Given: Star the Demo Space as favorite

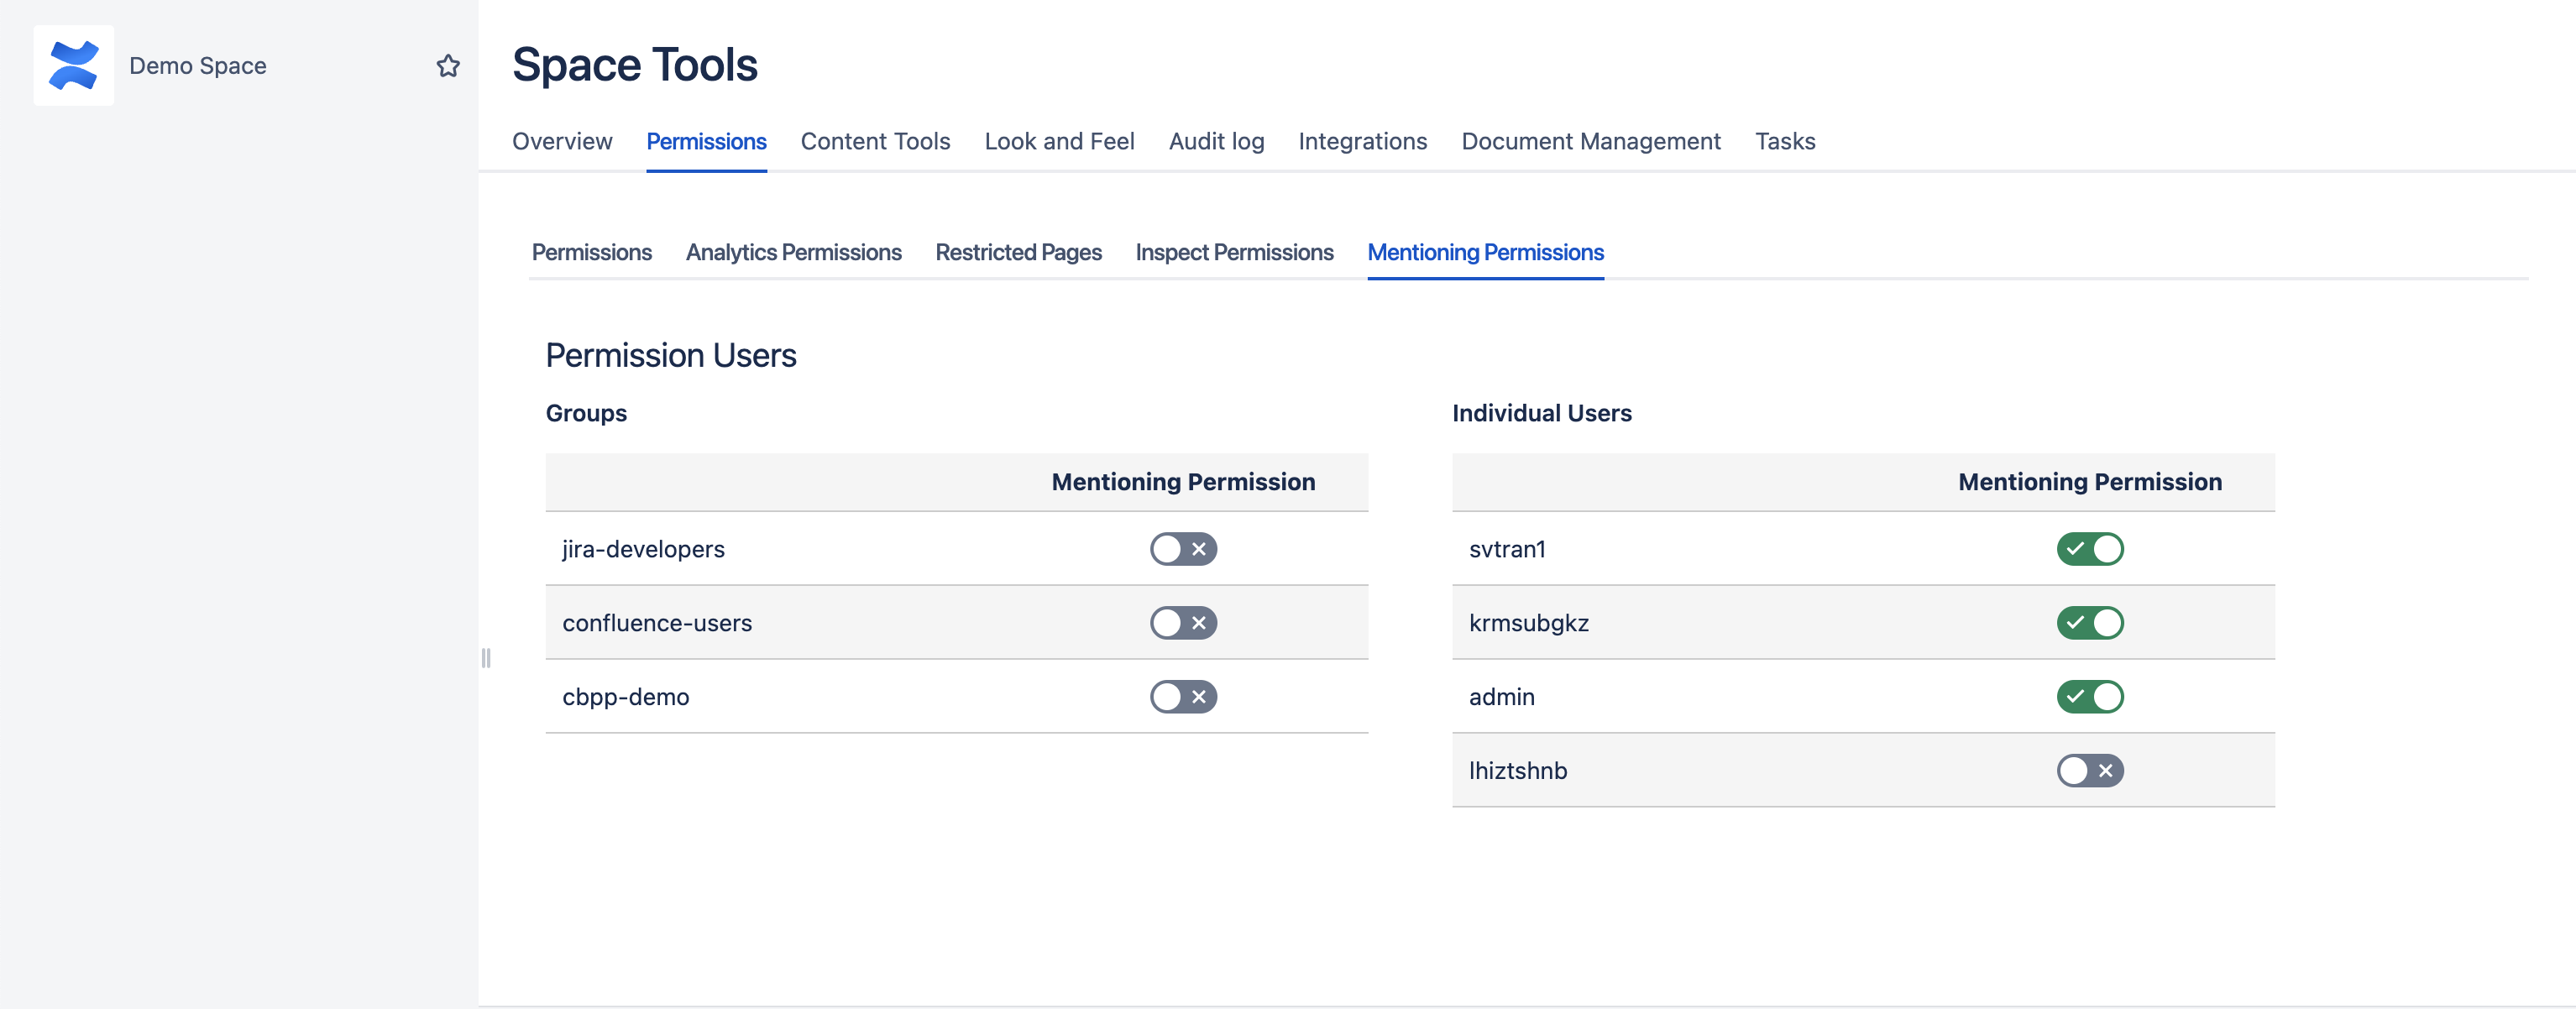Looking at the screenshot, I should [448, 66].
